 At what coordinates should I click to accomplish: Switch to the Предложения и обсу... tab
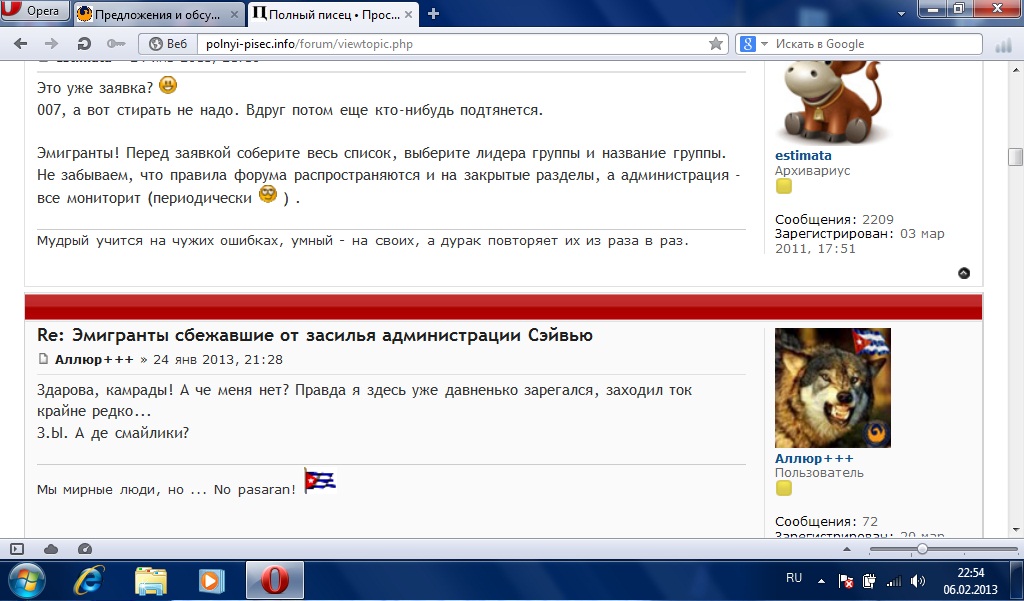(x=157, y=14)
